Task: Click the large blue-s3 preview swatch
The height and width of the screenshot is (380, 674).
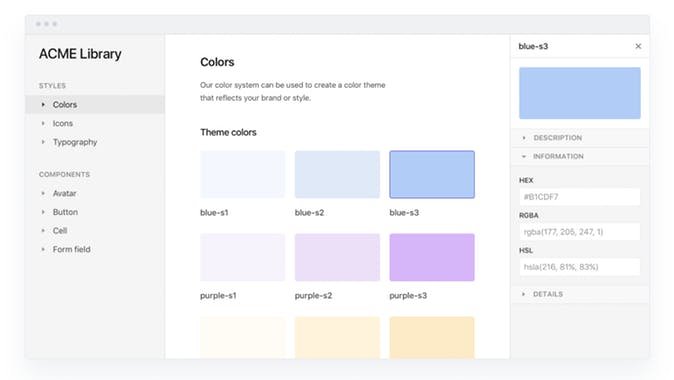Action: (579, 93)
